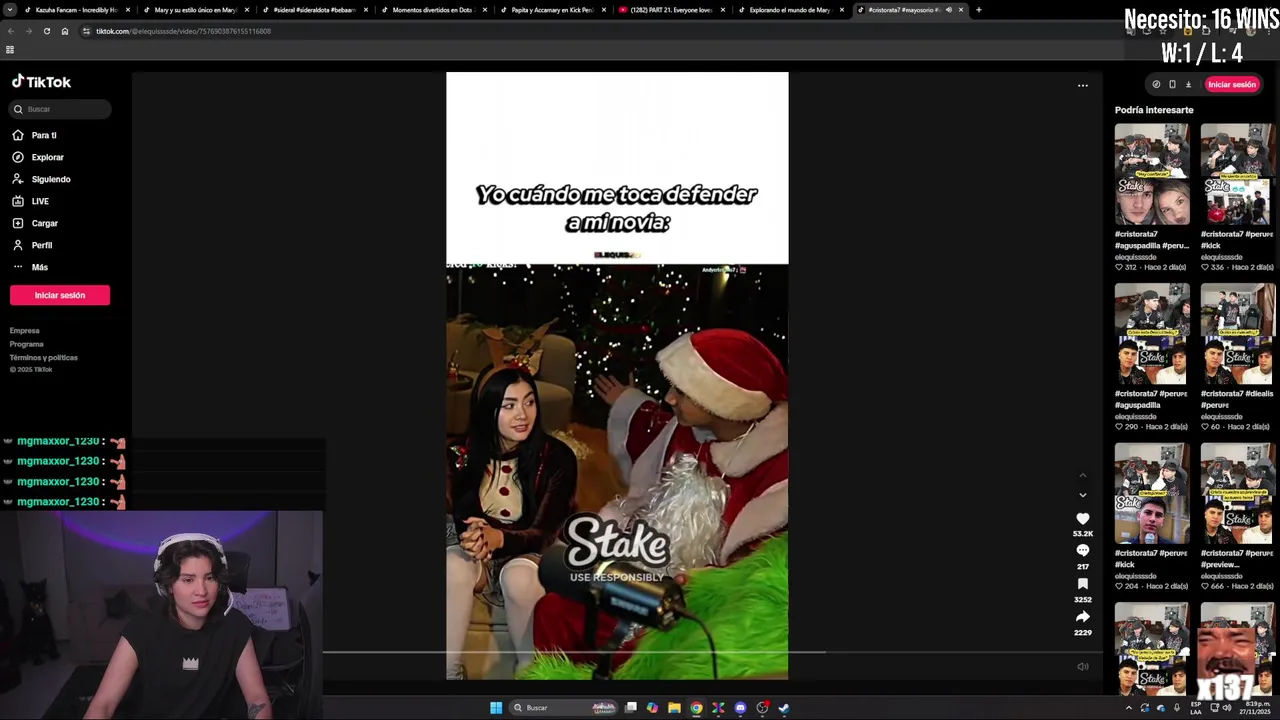This screenshot has width=1280, height=720.
Task: Click top-right Iniciar sesión button
Action: tap(1231, 84)
